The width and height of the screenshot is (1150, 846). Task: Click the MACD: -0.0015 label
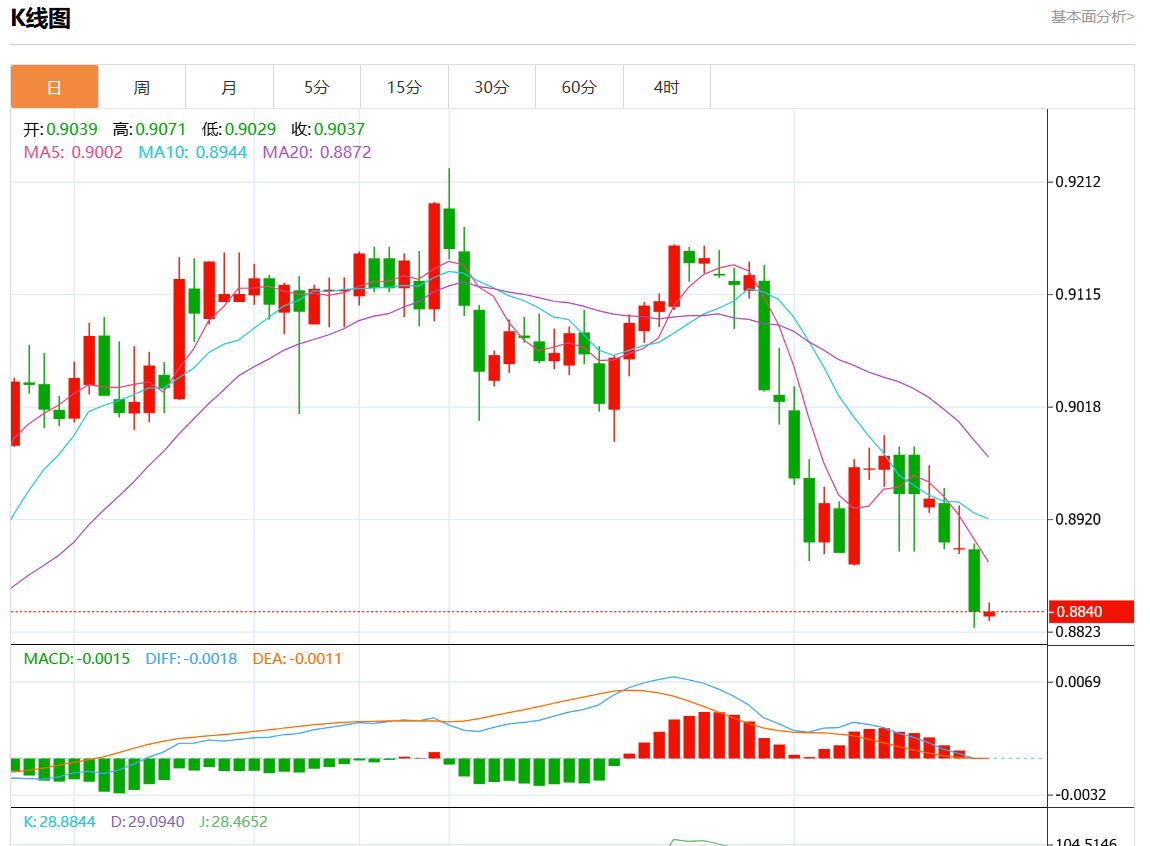click(77, 659)
